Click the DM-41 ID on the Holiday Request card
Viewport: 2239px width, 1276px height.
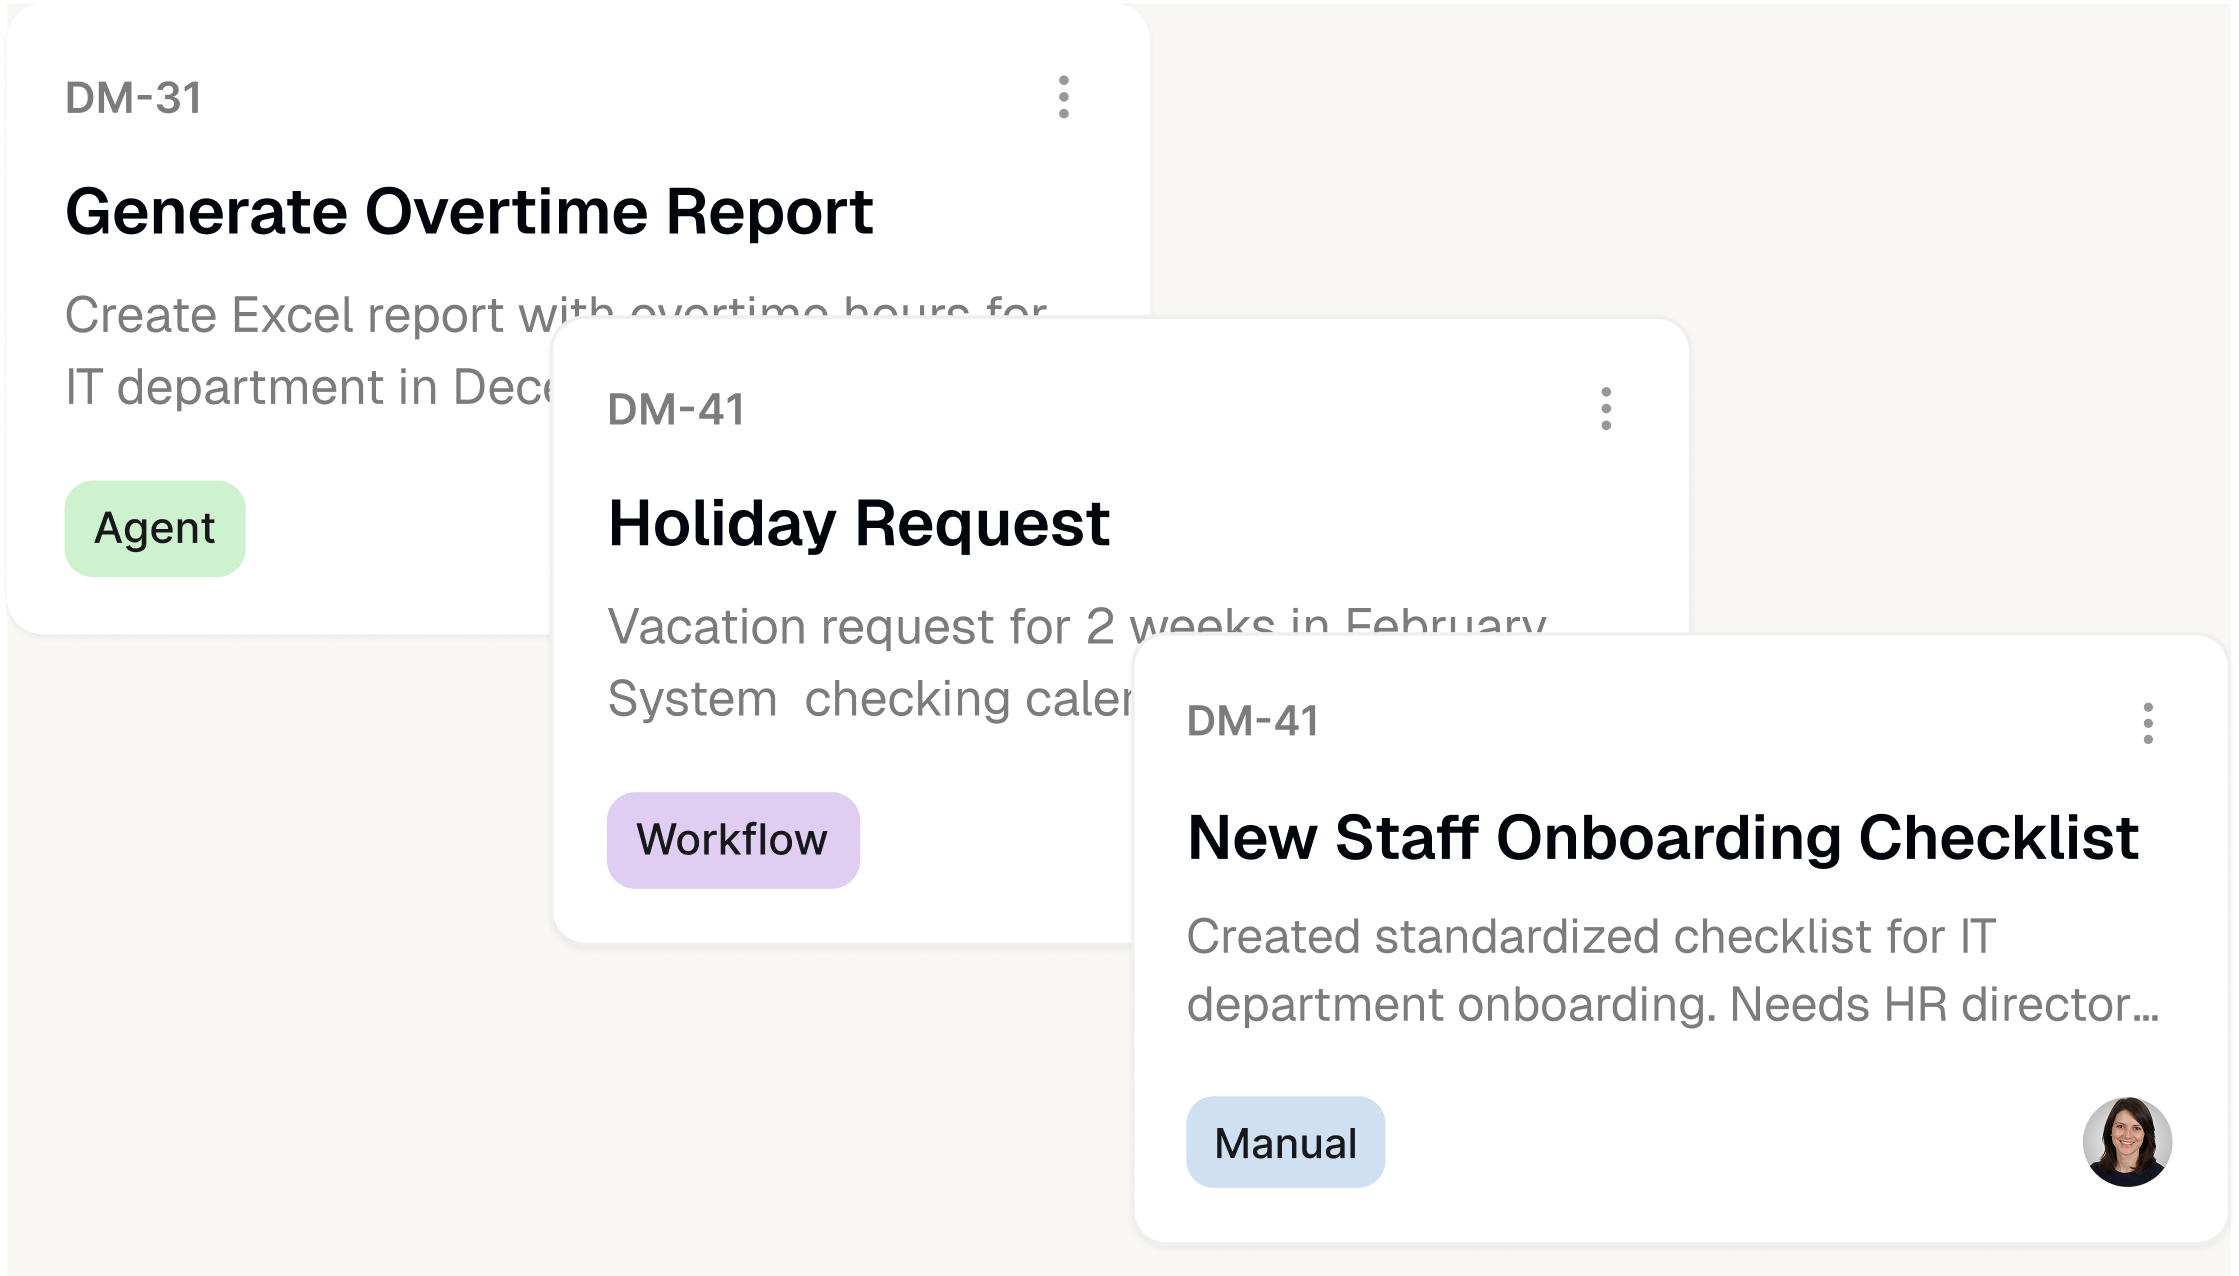coord(676,410)
